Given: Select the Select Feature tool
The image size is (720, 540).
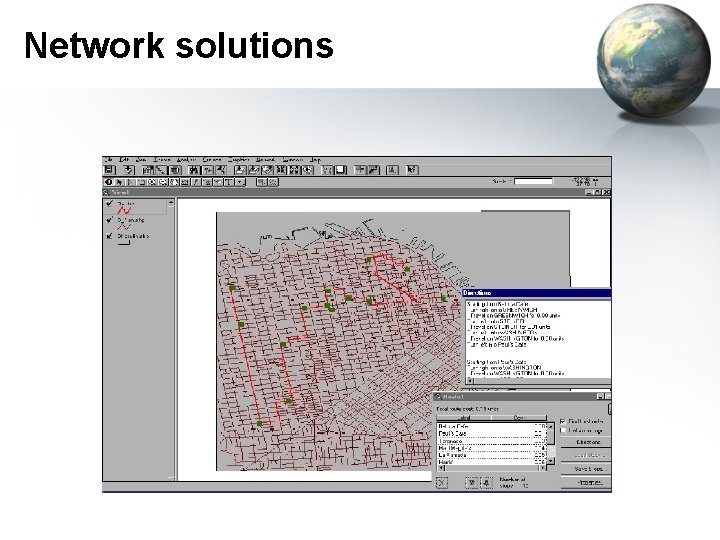Looking at the screenshot, I should [141, 182].
